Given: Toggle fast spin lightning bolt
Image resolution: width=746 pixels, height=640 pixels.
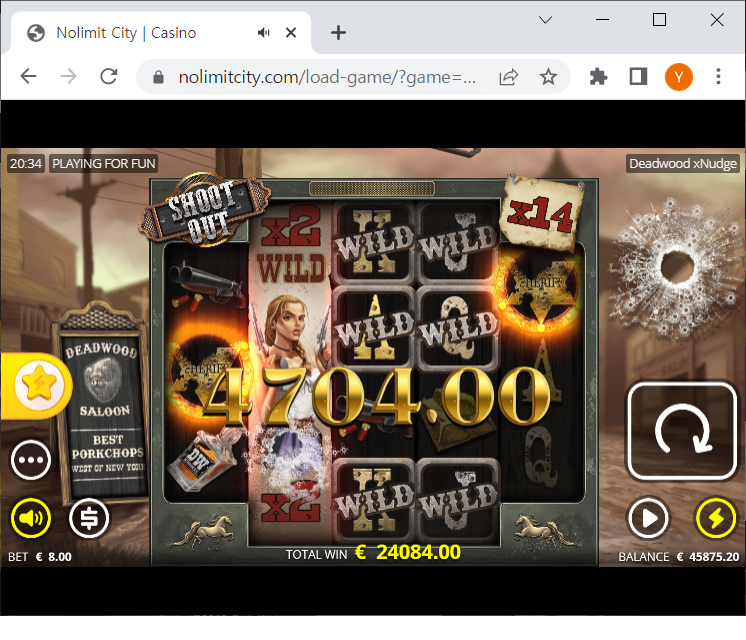Looking at the screenshot, I should (716, 518).
